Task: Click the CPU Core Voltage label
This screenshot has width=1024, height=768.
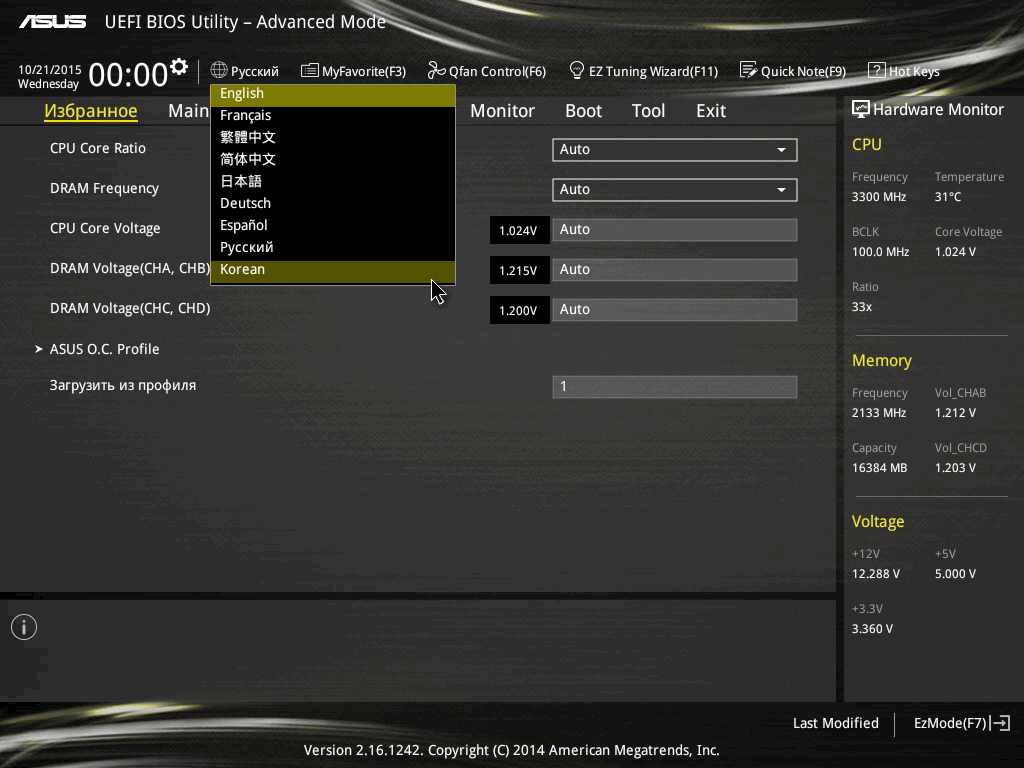Action: [105, 228]
